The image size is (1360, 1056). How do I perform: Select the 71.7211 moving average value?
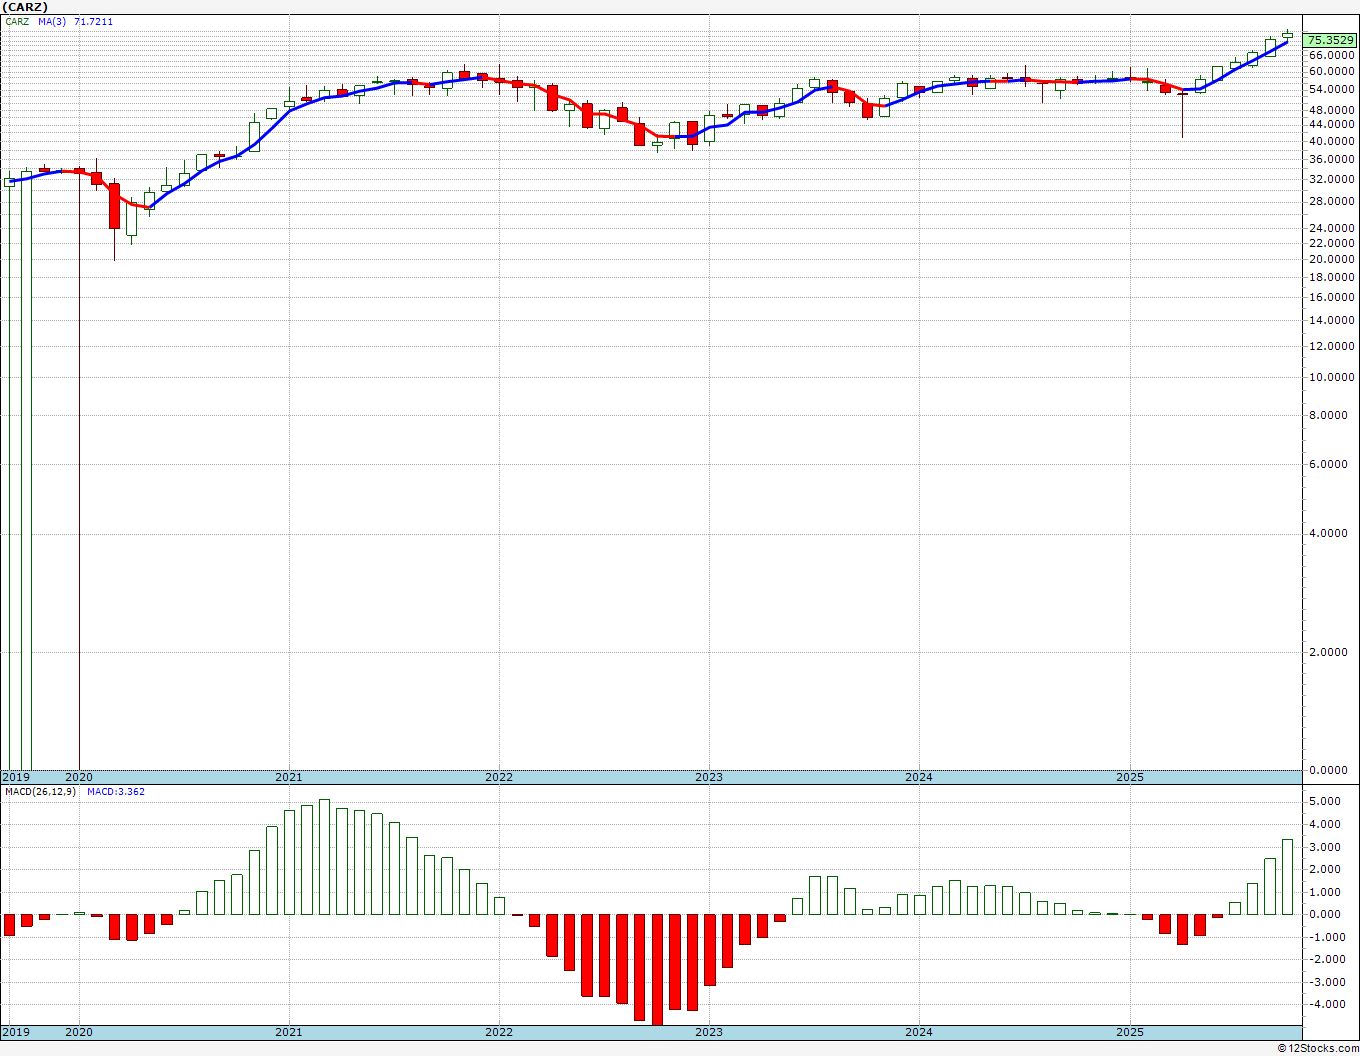(x=93, y=21)
